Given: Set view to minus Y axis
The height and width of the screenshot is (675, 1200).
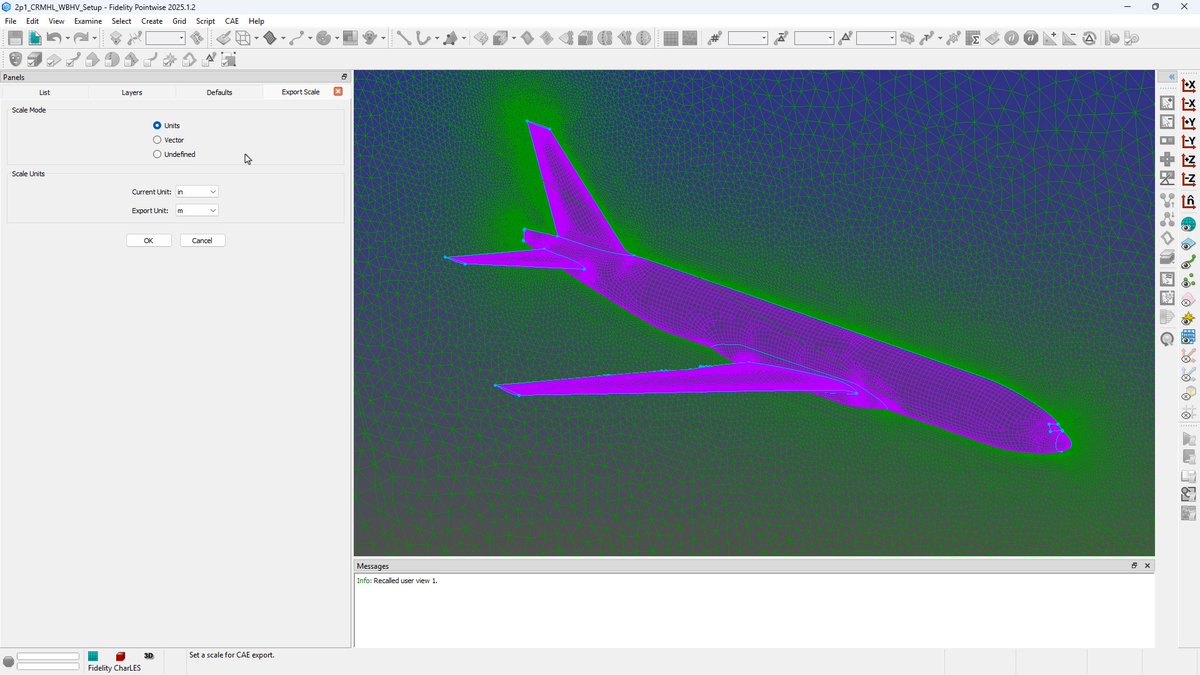Looking at the screenshot, I should 1188,141.
